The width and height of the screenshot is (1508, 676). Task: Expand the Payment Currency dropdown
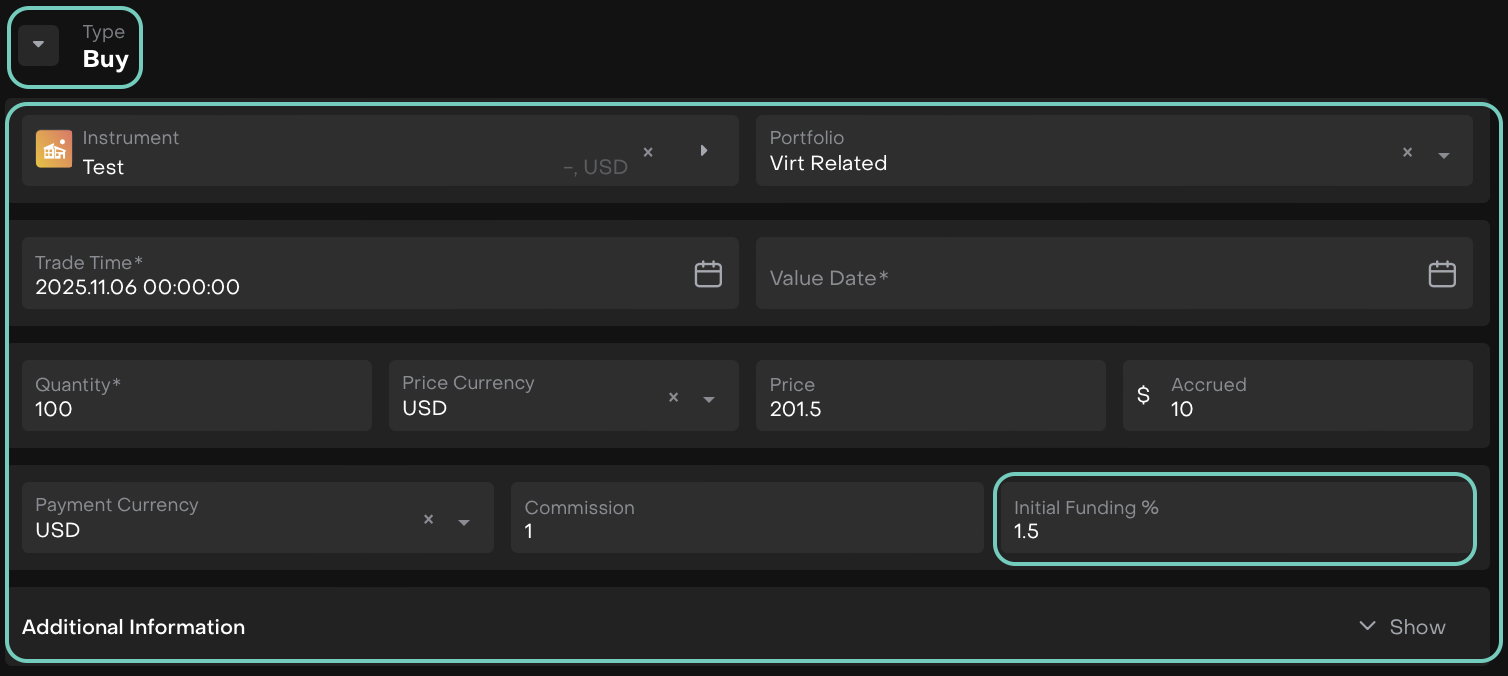click(x=464, y=522)
